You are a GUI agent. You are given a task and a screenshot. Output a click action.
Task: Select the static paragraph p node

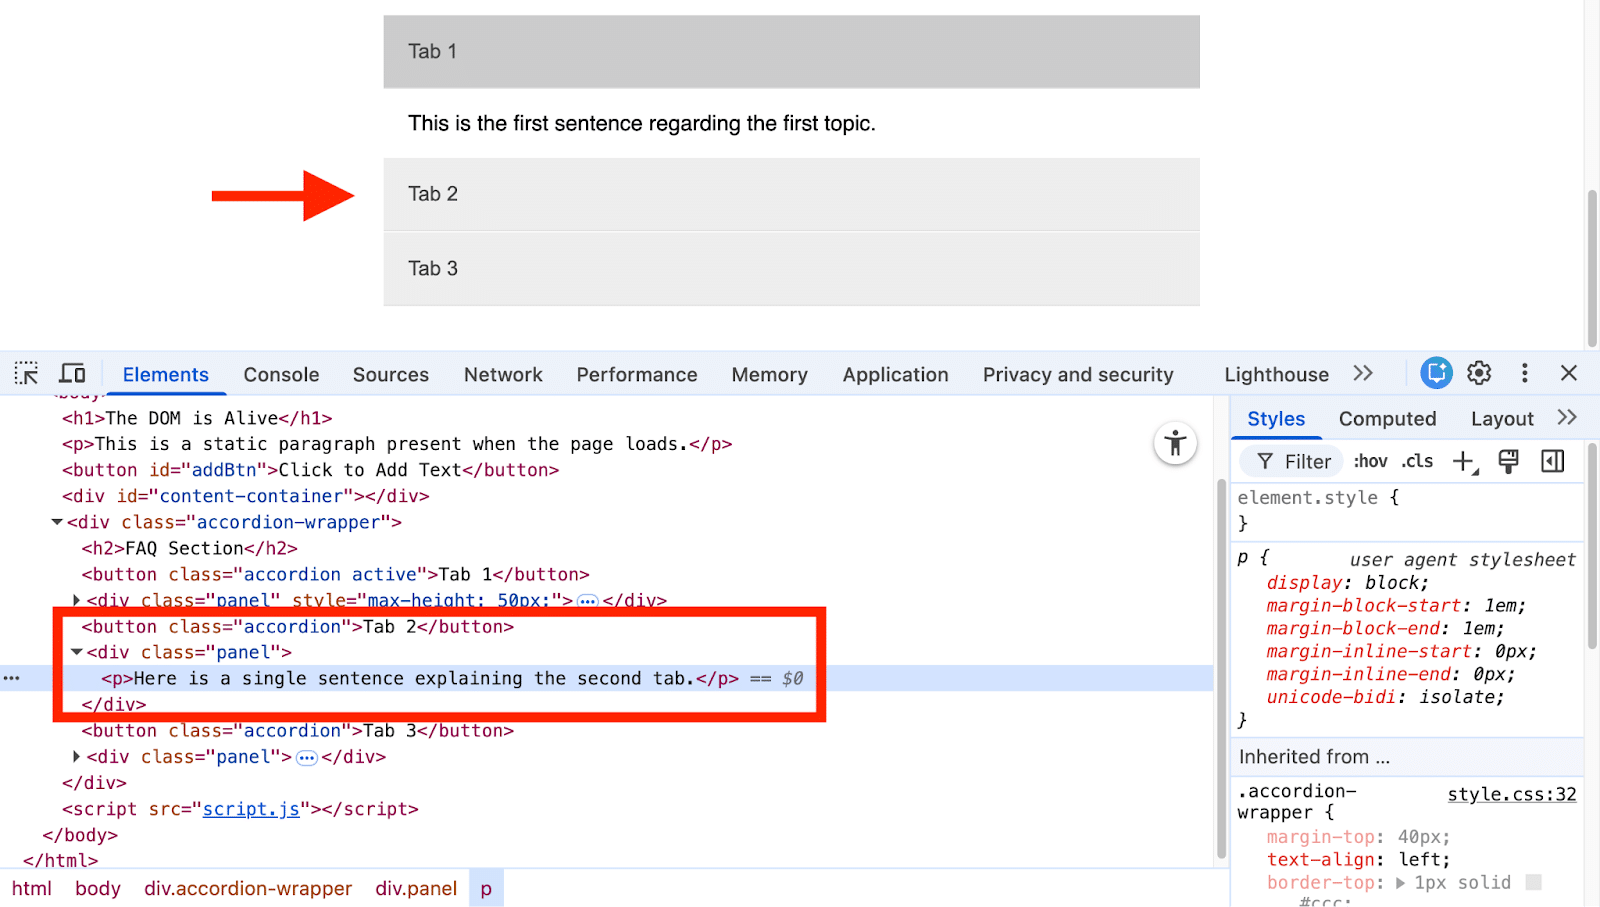[397, 444]
